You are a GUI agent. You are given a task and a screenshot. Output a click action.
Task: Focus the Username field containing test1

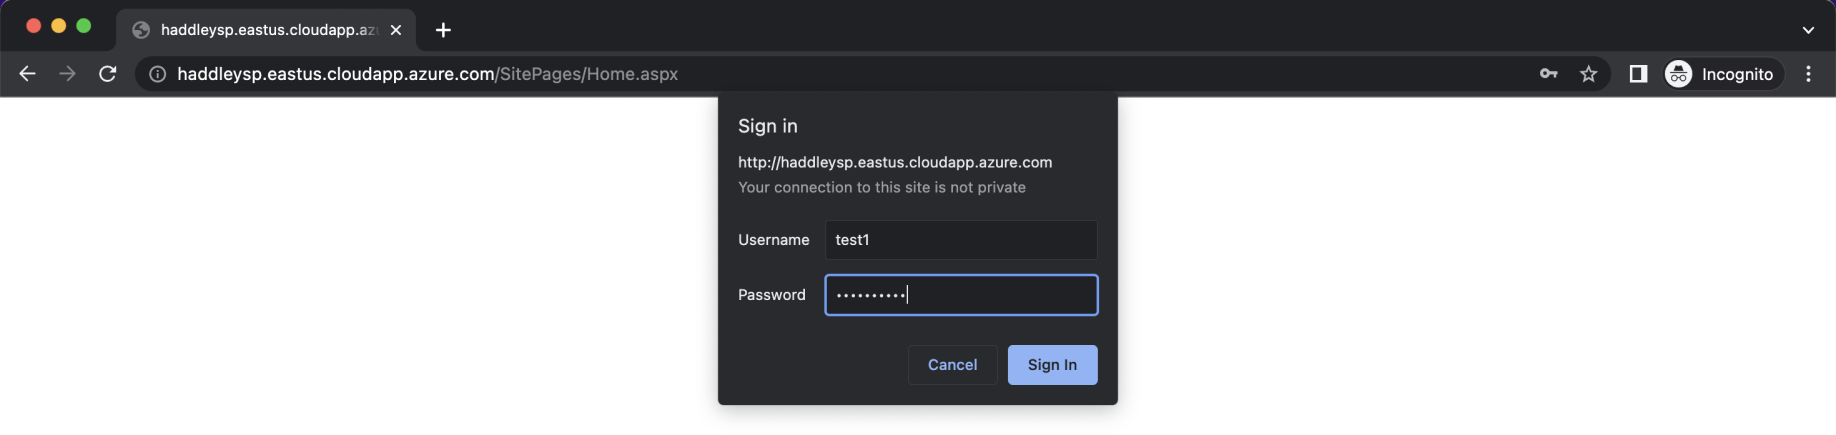click(x=960, y=240)
